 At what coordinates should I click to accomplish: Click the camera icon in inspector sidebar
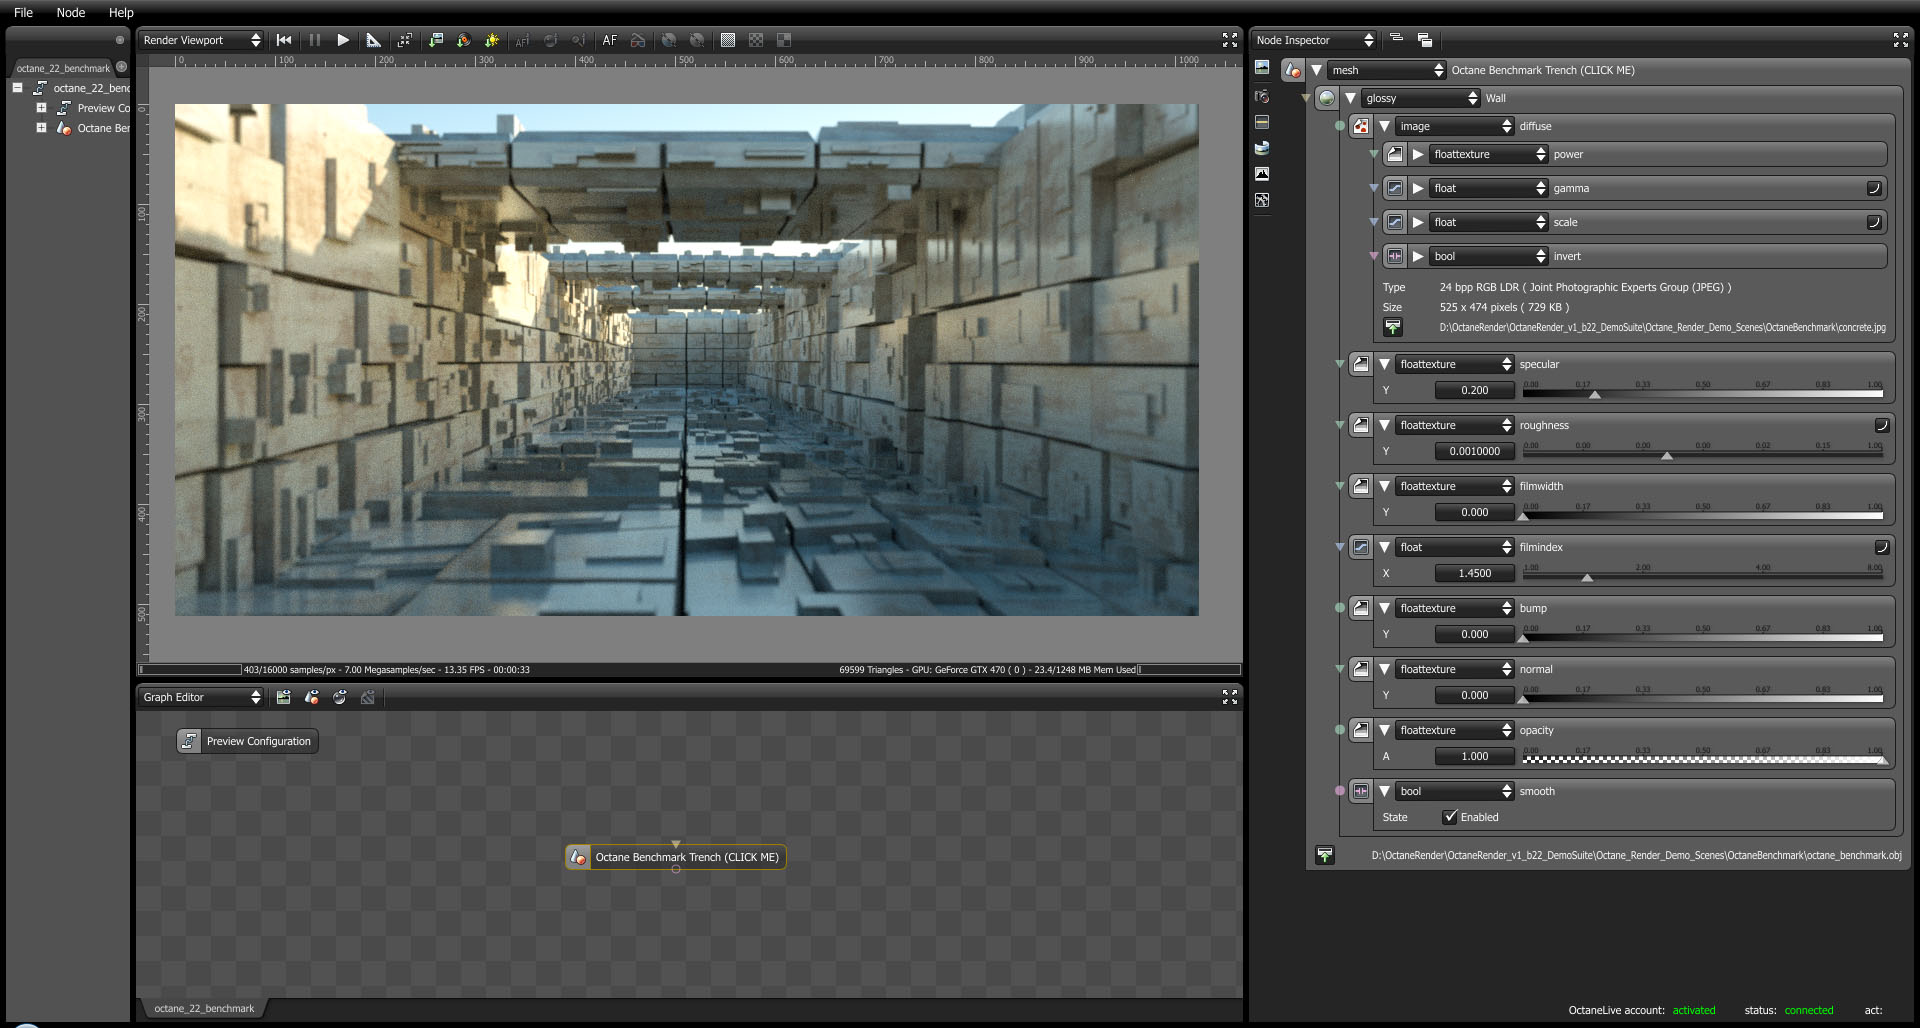click(1262, 96)
